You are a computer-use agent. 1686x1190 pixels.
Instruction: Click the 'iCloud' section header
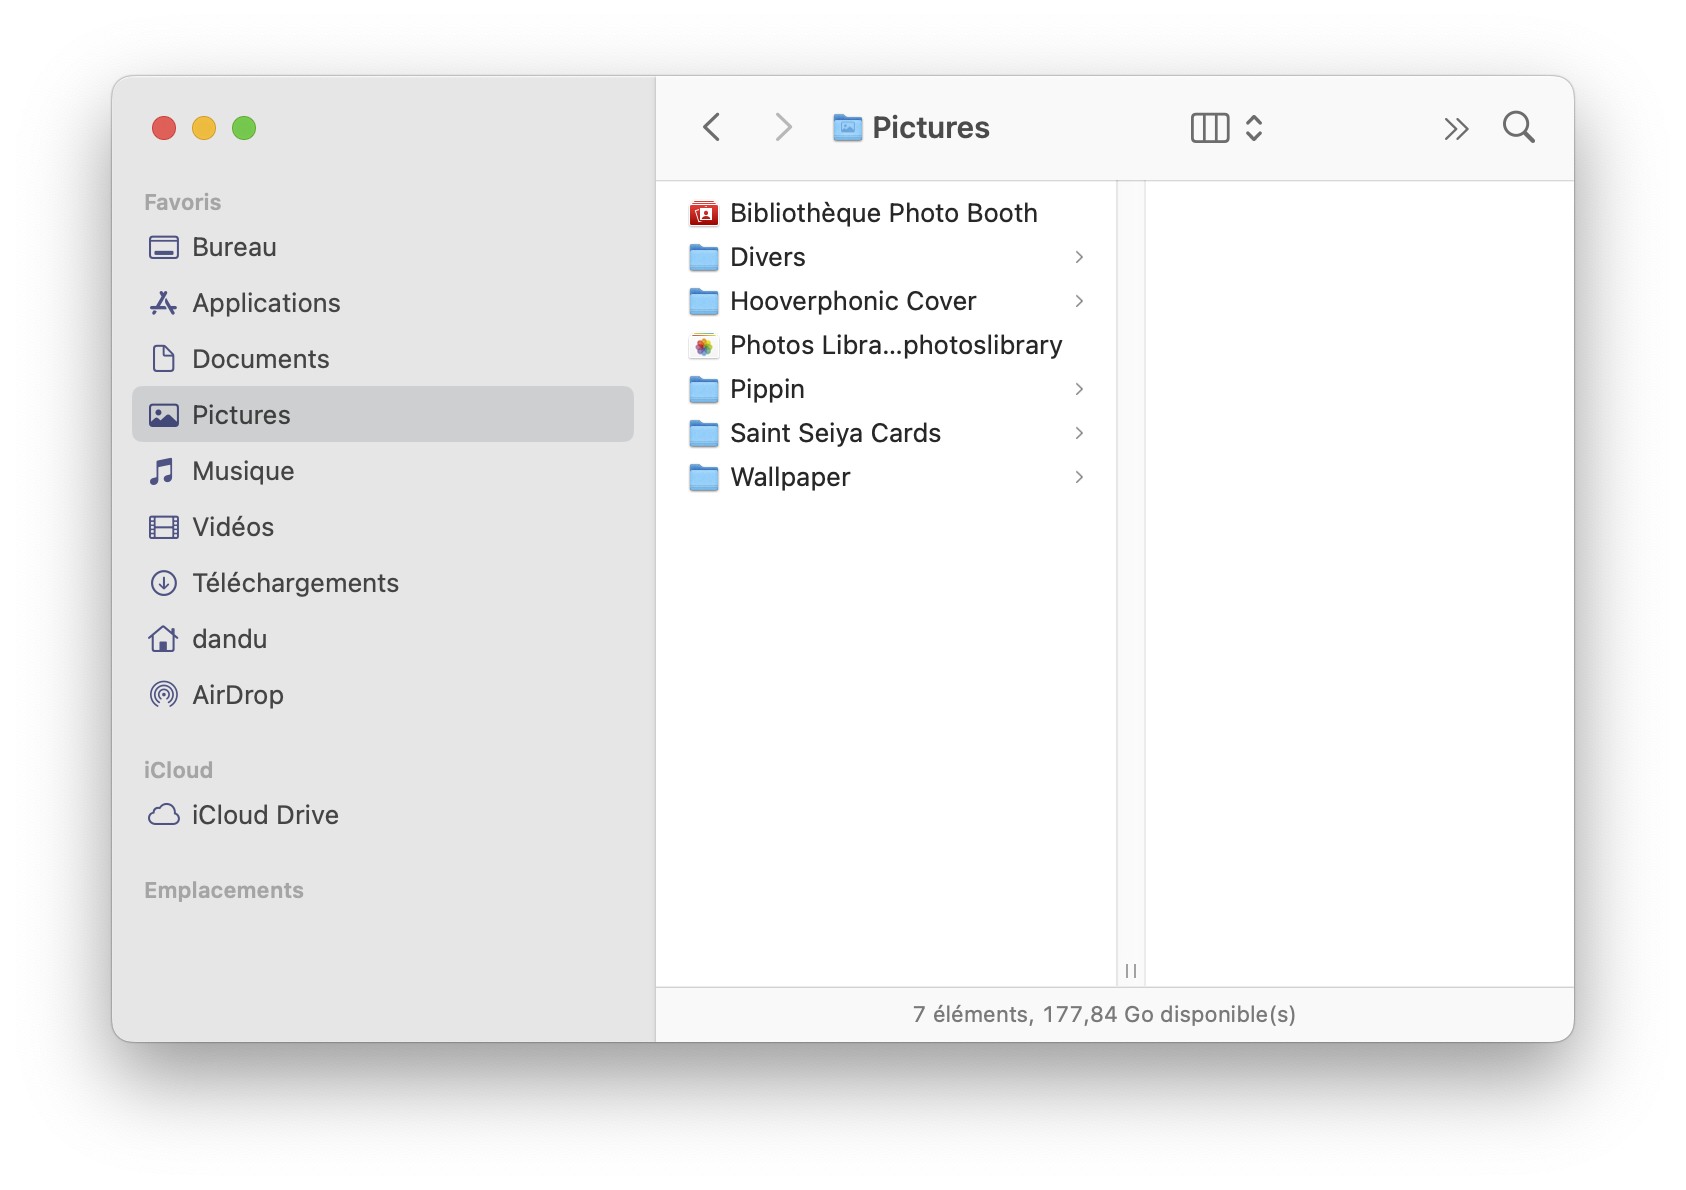point(178,770)
